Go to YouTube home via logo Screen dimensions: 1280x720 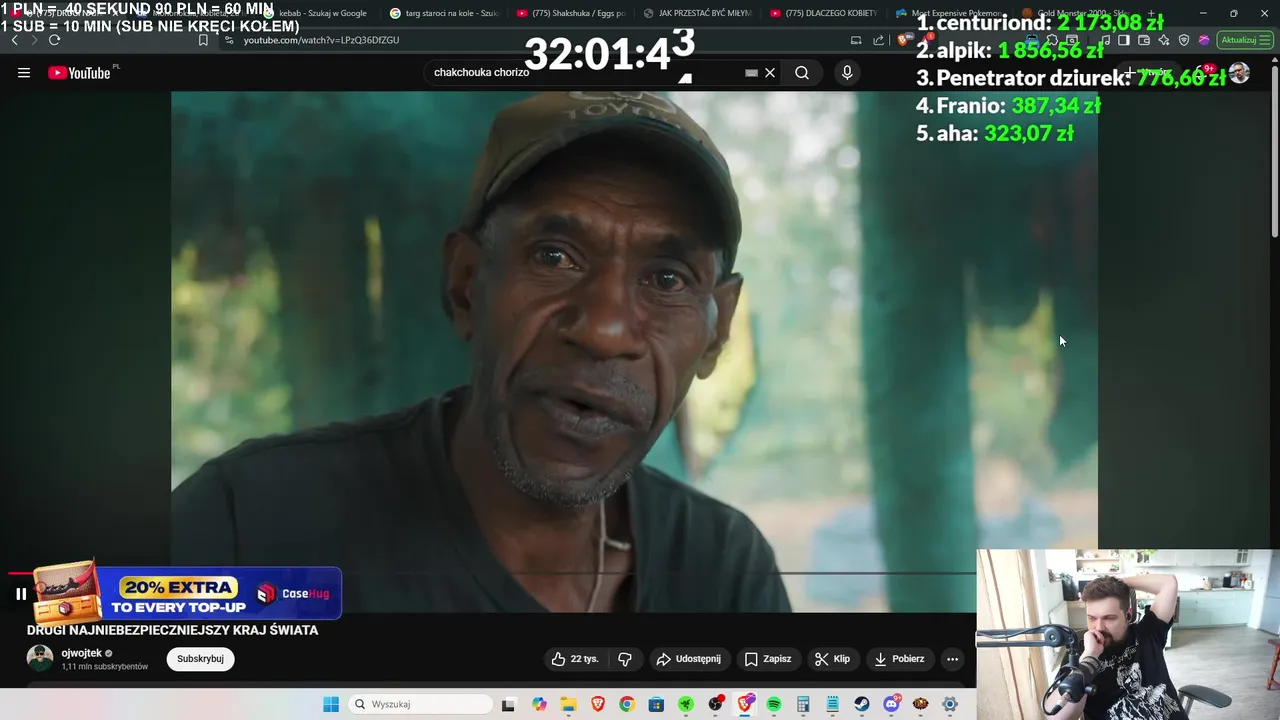79,73
